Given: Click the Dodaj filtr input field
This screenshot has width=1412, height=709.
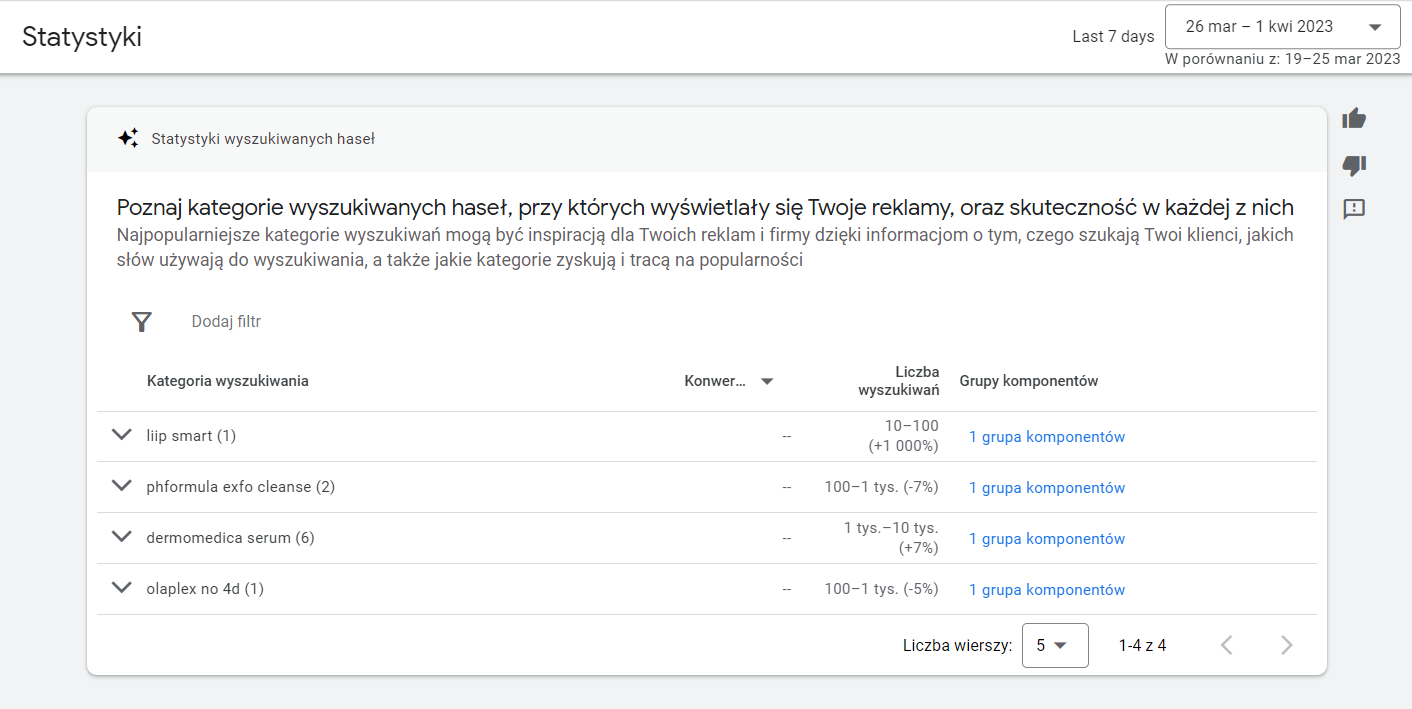Looking at the screenshot, I should coord(226,321).
